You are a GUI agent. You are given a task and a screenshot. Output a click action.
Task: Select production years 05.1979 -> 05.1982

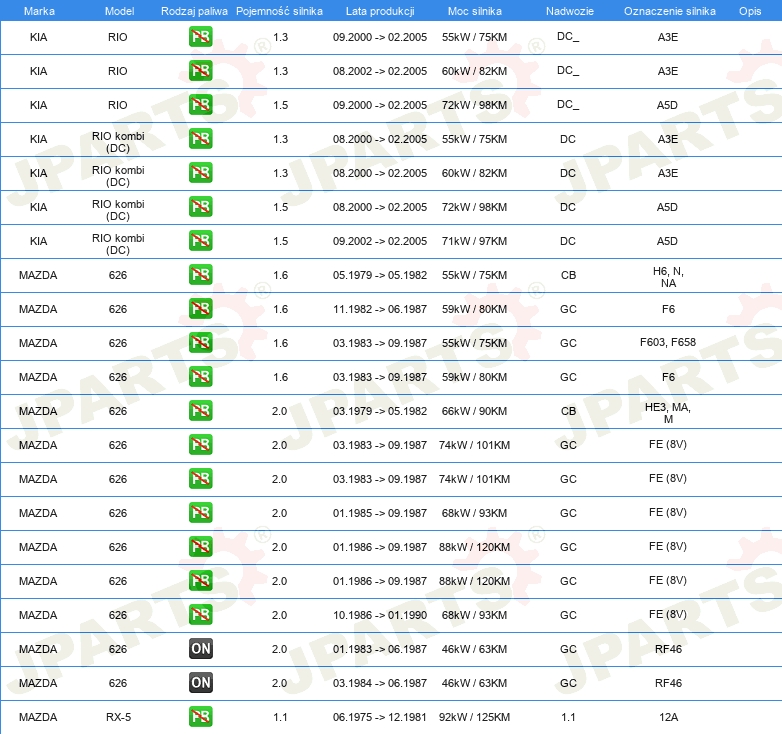(380, 275)
